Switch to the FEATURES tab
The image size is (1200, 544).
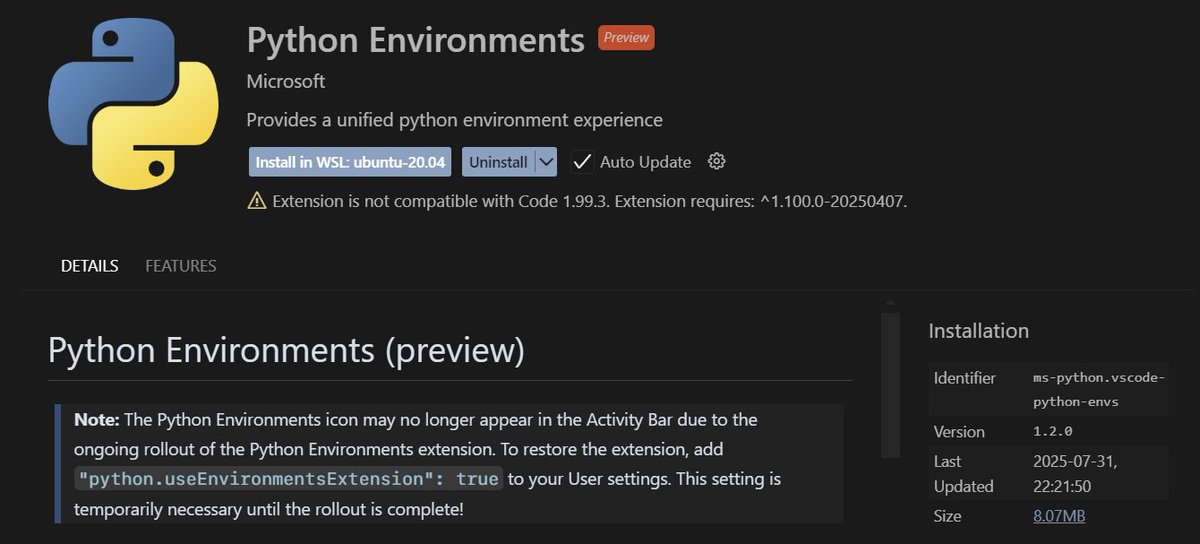(181, 266)
